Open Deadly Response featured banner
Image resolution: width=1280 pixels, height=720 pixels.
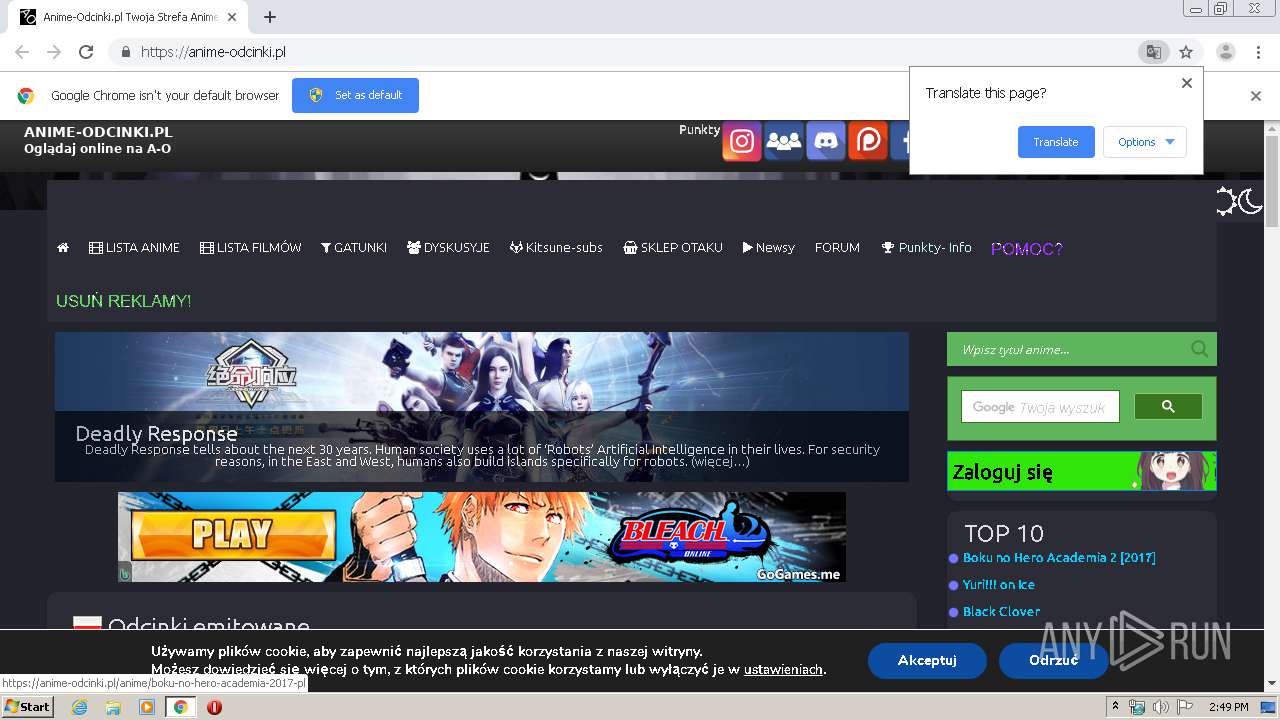(x=482, y=407)
